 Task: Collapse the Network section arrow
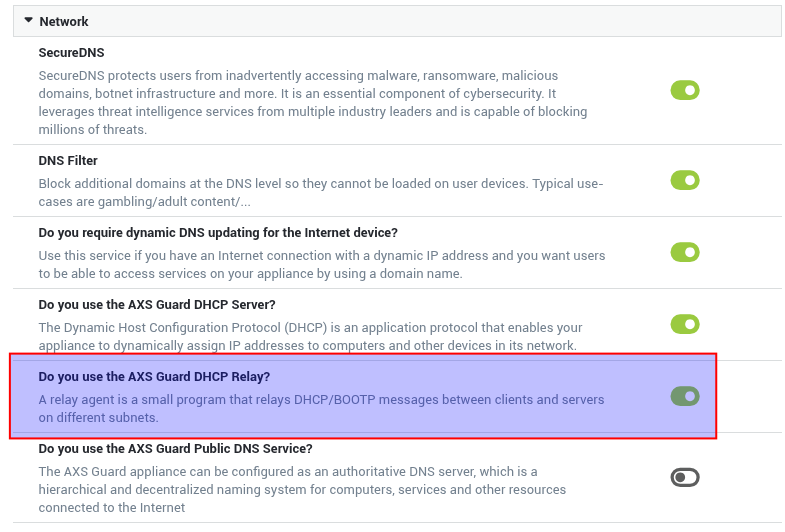click(x=29, y=21)
